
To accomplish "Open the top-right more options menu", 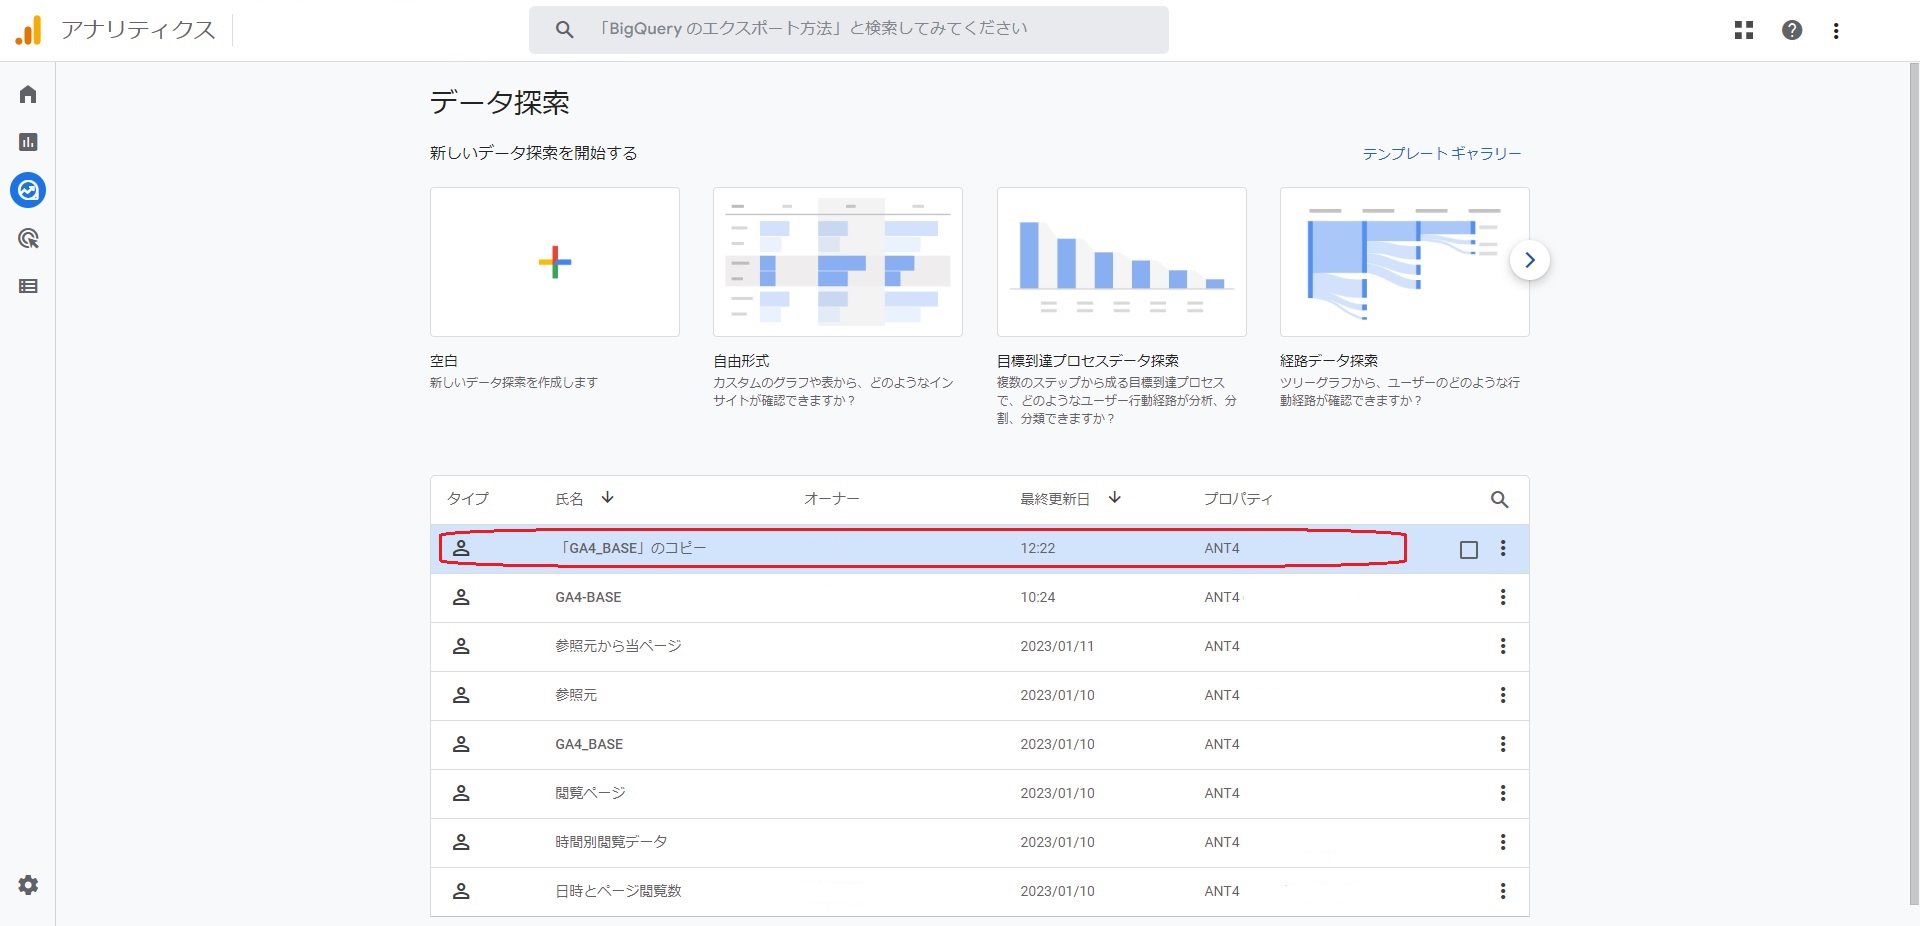I will click(1836, 30).
